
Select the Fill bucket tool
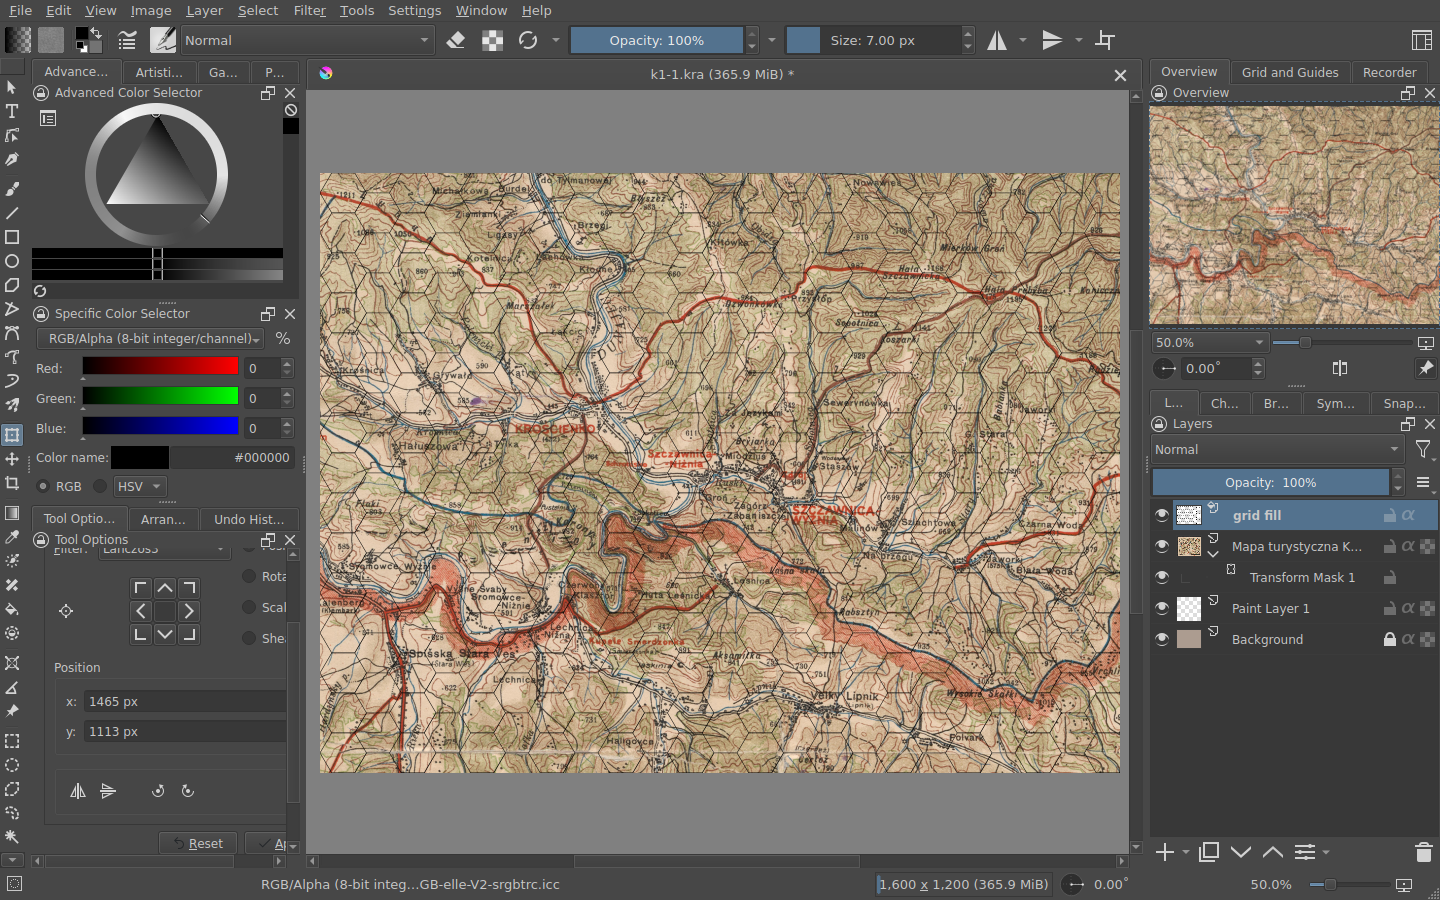(12, 609)
